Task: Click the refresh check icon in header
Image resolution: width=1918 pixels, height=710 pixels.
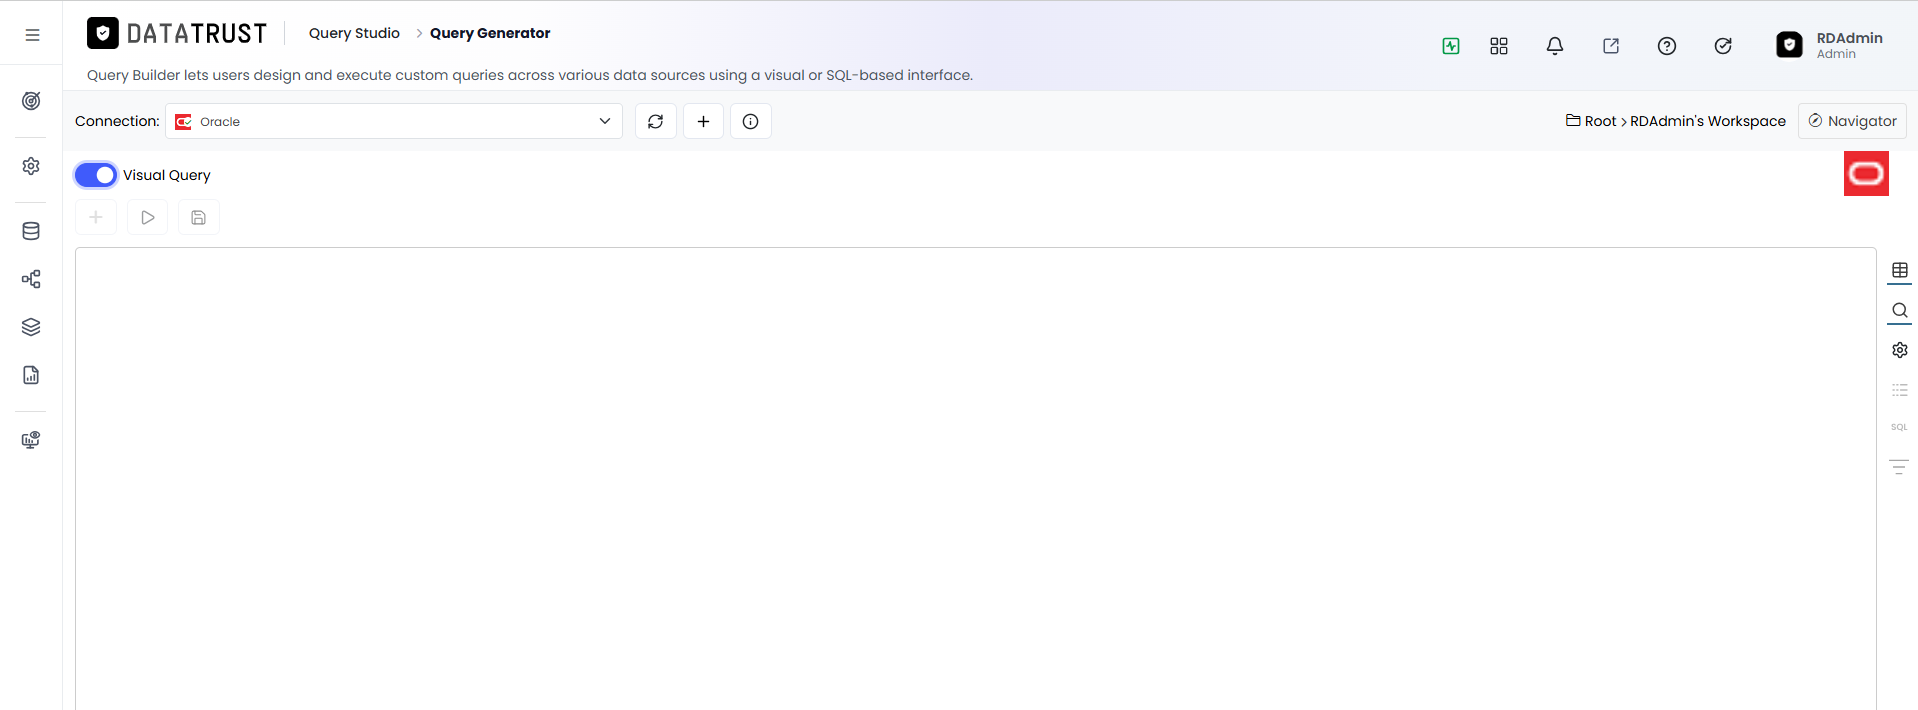Action: 1723,46
